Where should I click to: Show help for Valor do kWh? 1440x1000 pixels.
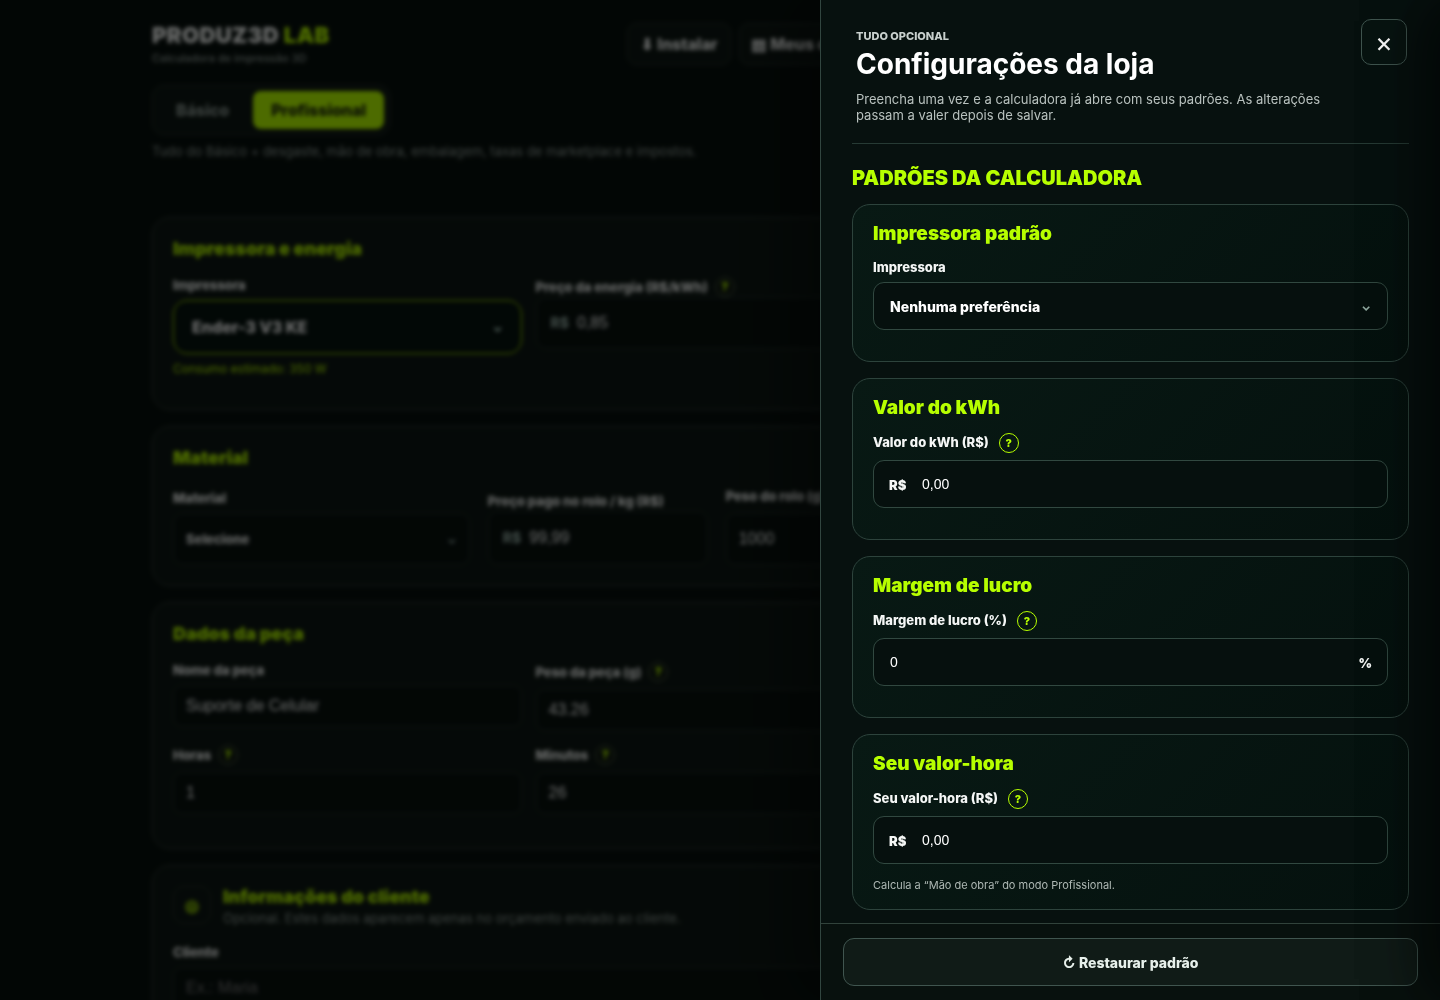[x=1009, y=443]
